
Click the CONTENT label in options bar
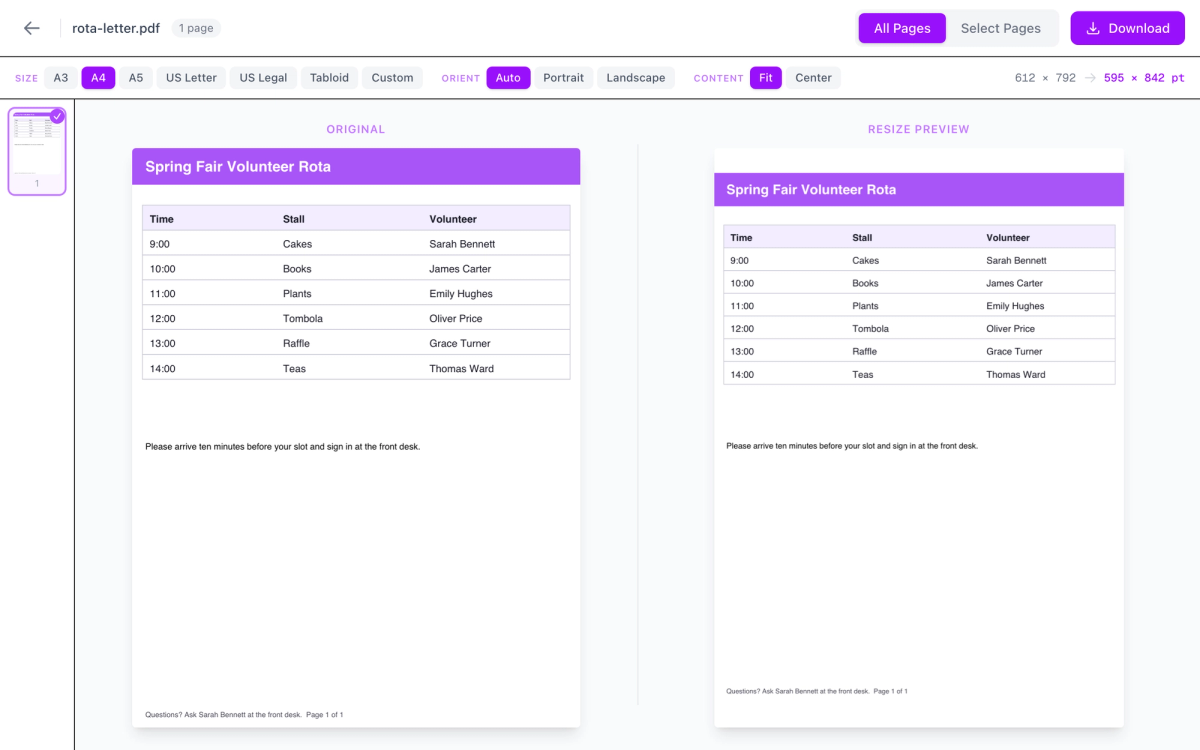click(719, 78)
